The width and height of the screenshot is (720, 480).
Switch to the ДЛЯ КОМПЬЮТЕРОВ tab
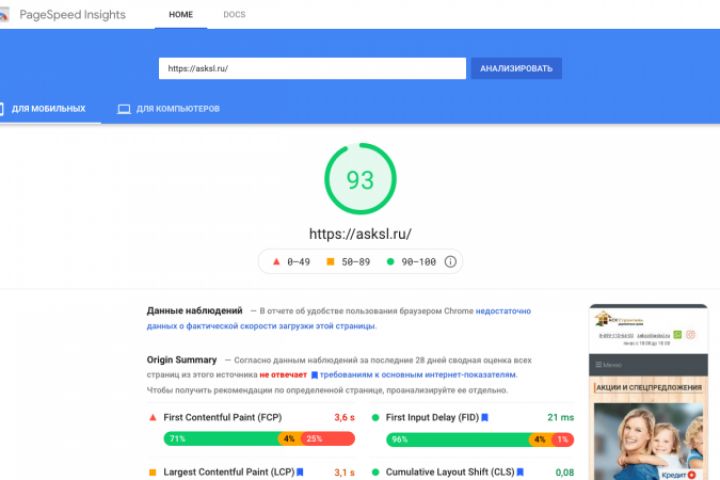point(169,109)
